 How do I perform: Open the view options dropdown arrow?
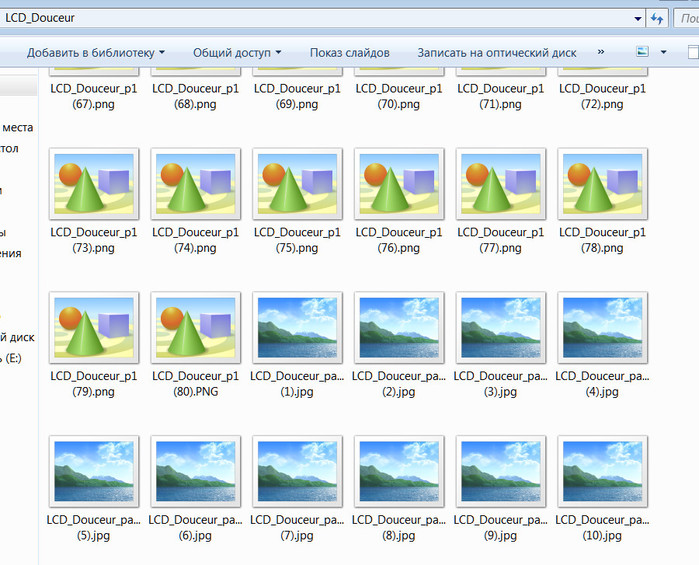663,52
